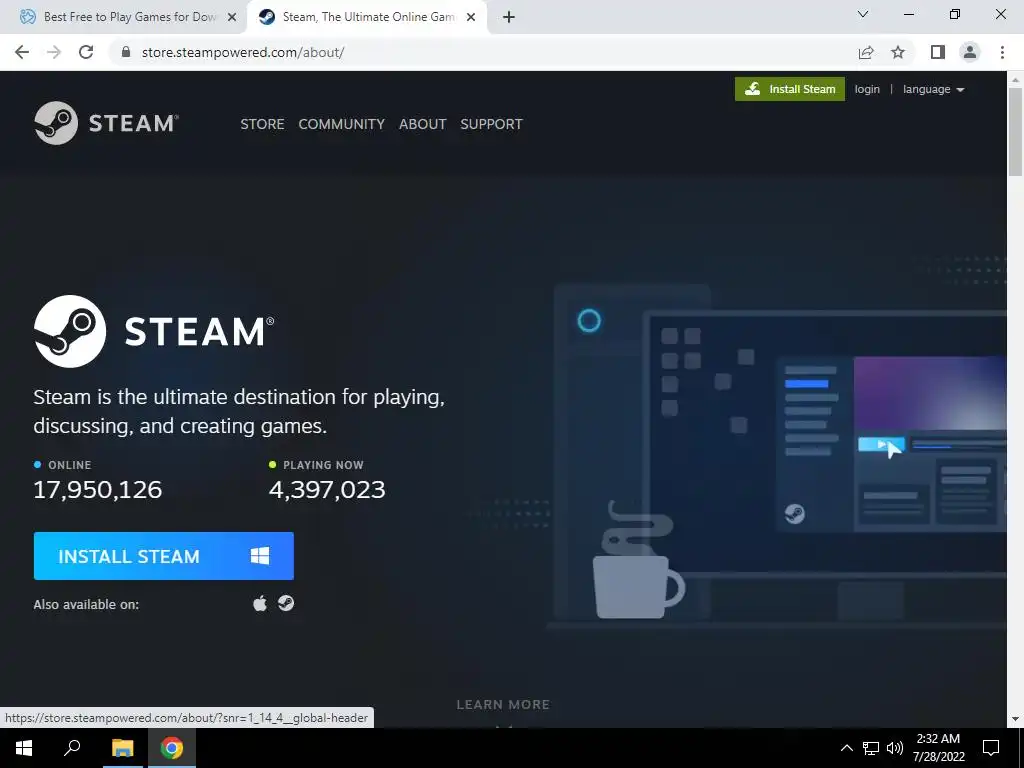Click the Steam client illustration
This screenshot has height=768, width=1024.
point(777,457)
